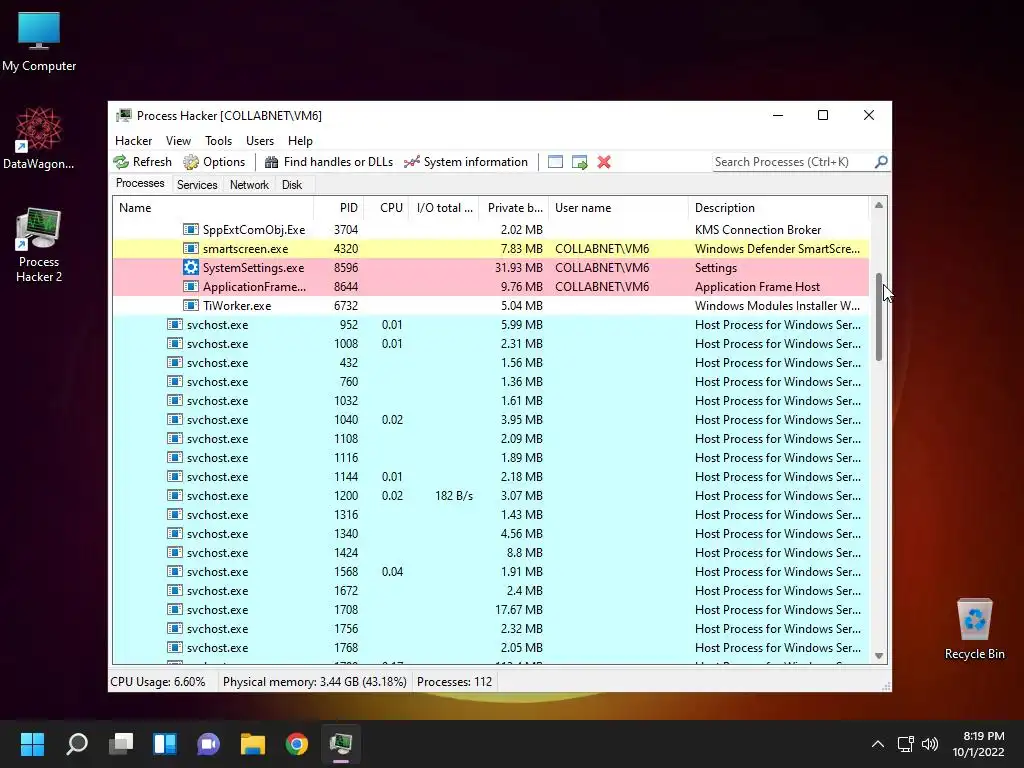The height and width of the screenshot is (768, 1024).
Task: Click the volume tray icon
Action: (x=930, y=744)
